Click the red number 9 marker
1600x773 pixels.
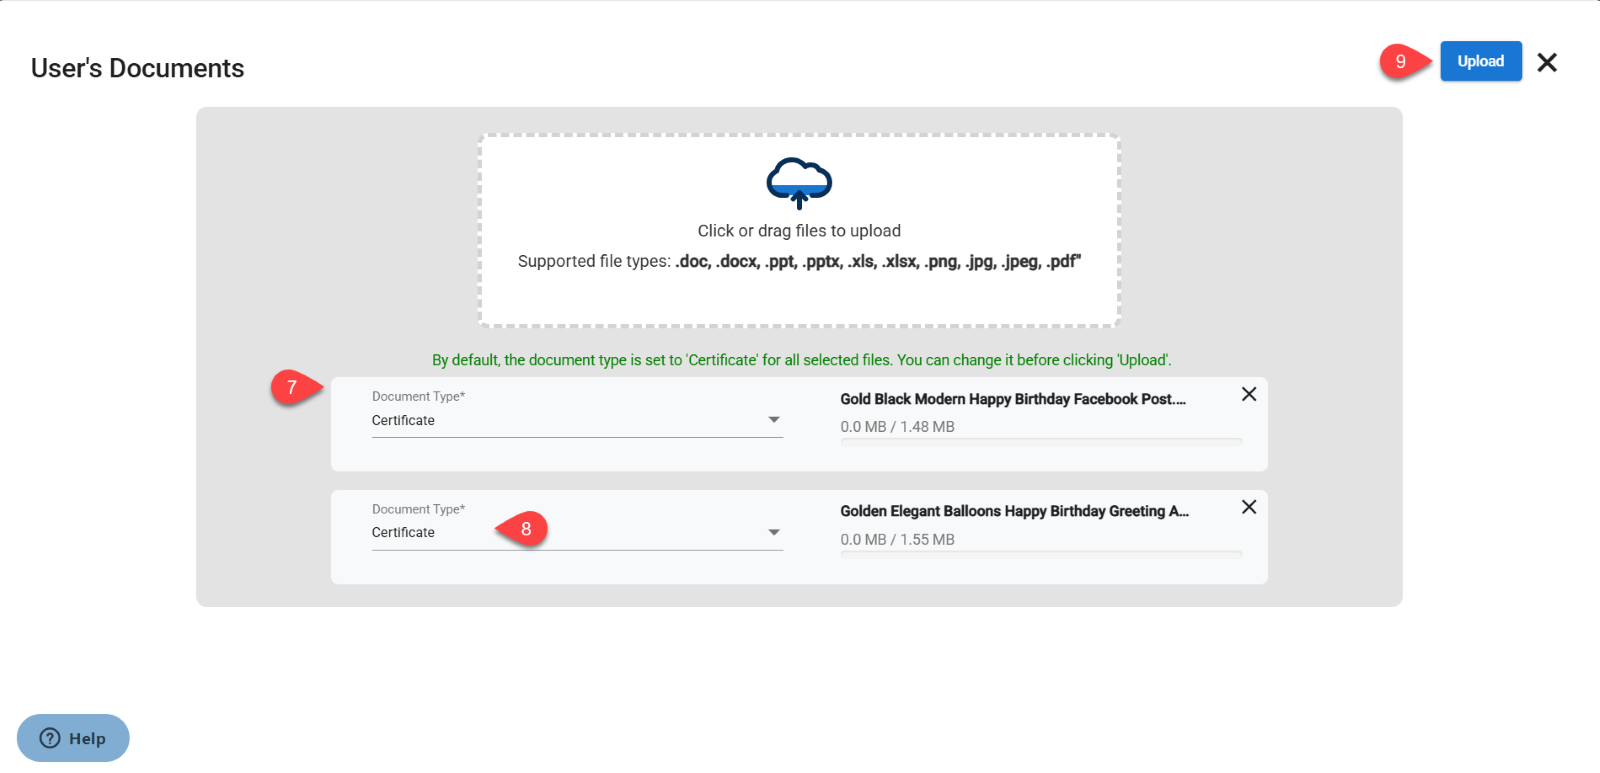pos(1400,61)
